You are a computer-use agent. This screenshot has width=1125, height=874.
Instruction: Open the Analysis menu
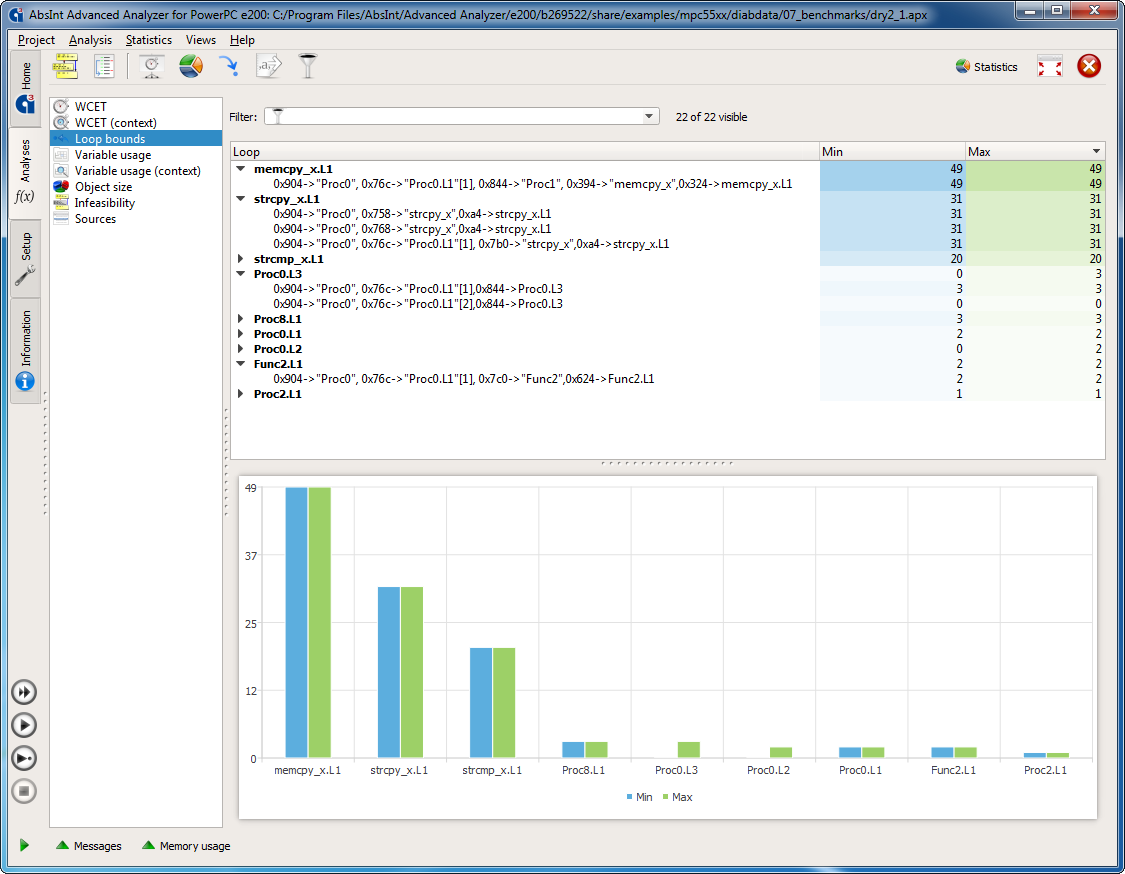coord(90,40)
